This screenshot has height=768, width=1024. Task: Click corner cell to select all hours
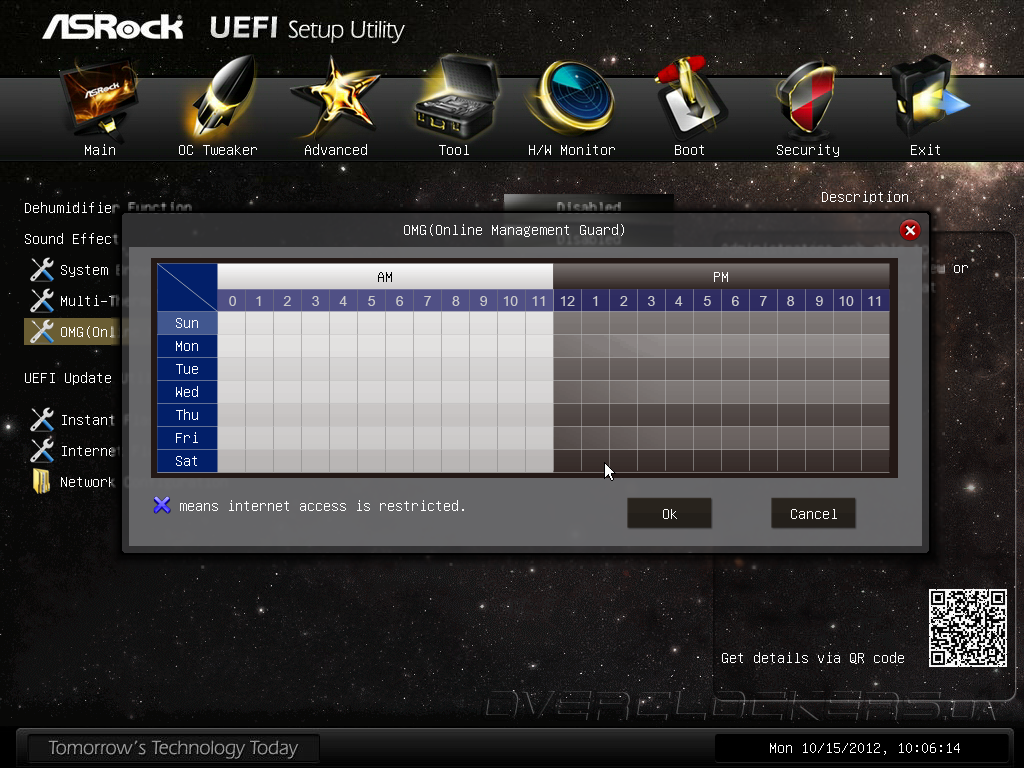[x=187, y=287]
